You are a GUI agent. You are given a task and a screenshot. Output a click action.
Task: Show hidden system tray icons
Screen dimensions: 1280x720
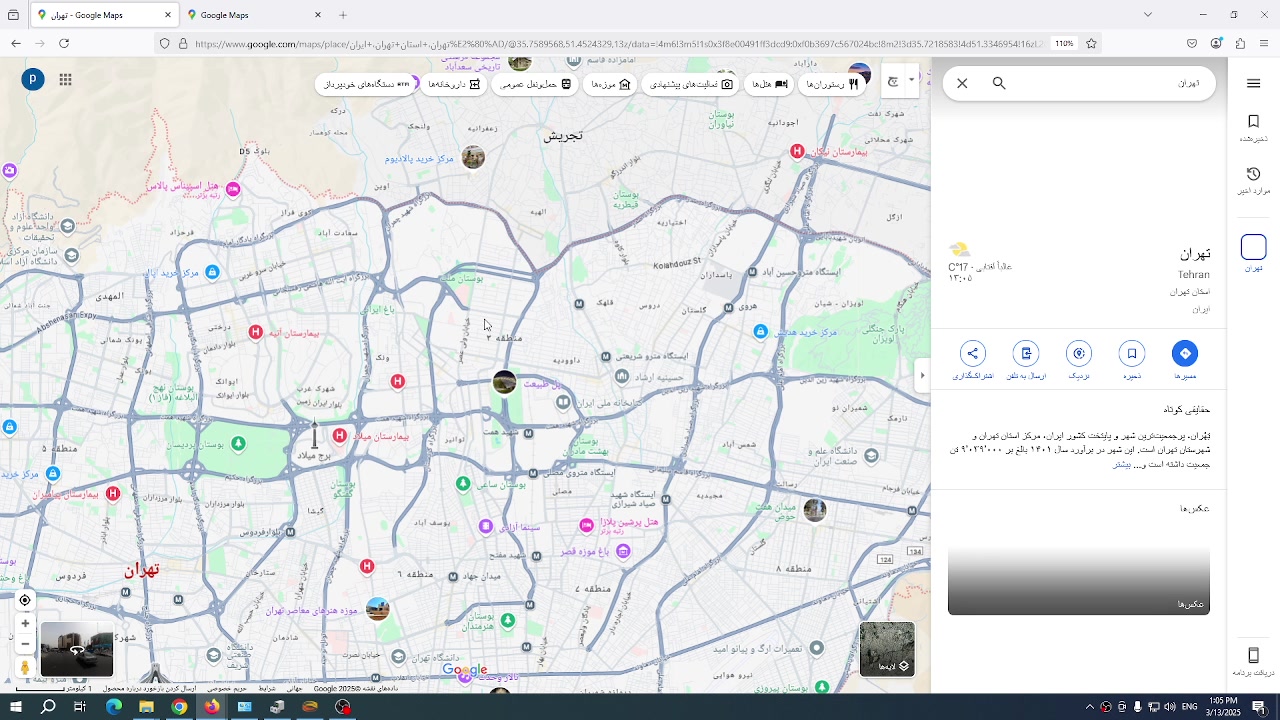coord(1089,707)
